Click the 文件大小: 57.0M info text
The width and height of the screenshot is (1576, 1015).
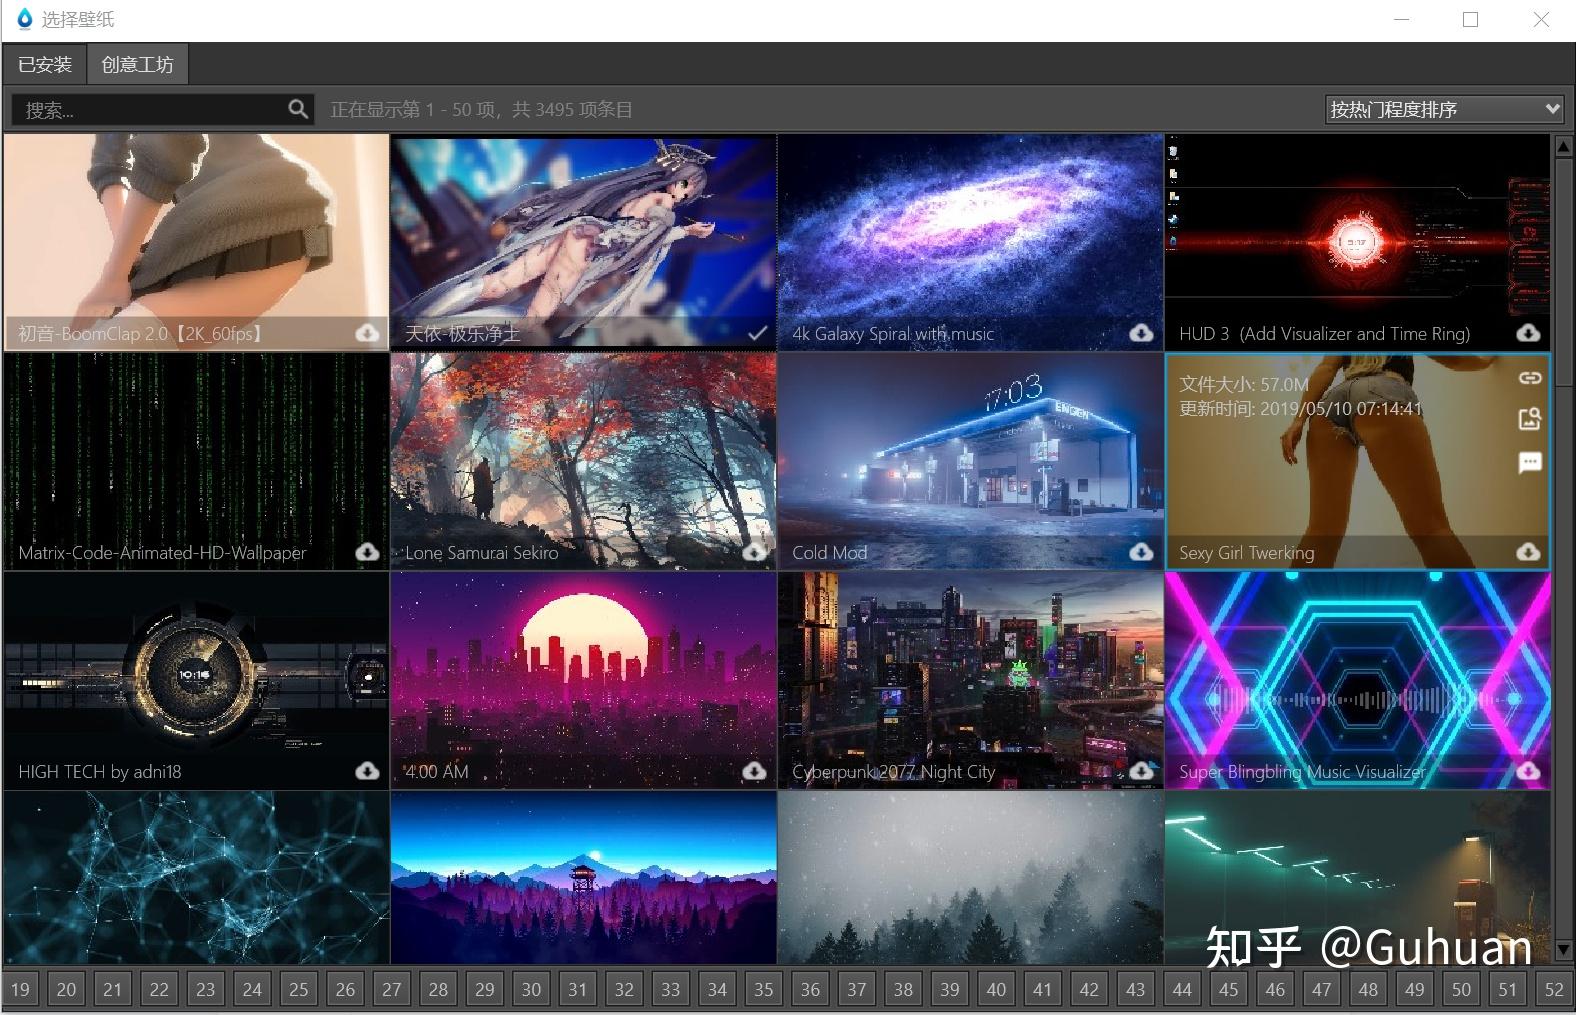pos(1243,384)
